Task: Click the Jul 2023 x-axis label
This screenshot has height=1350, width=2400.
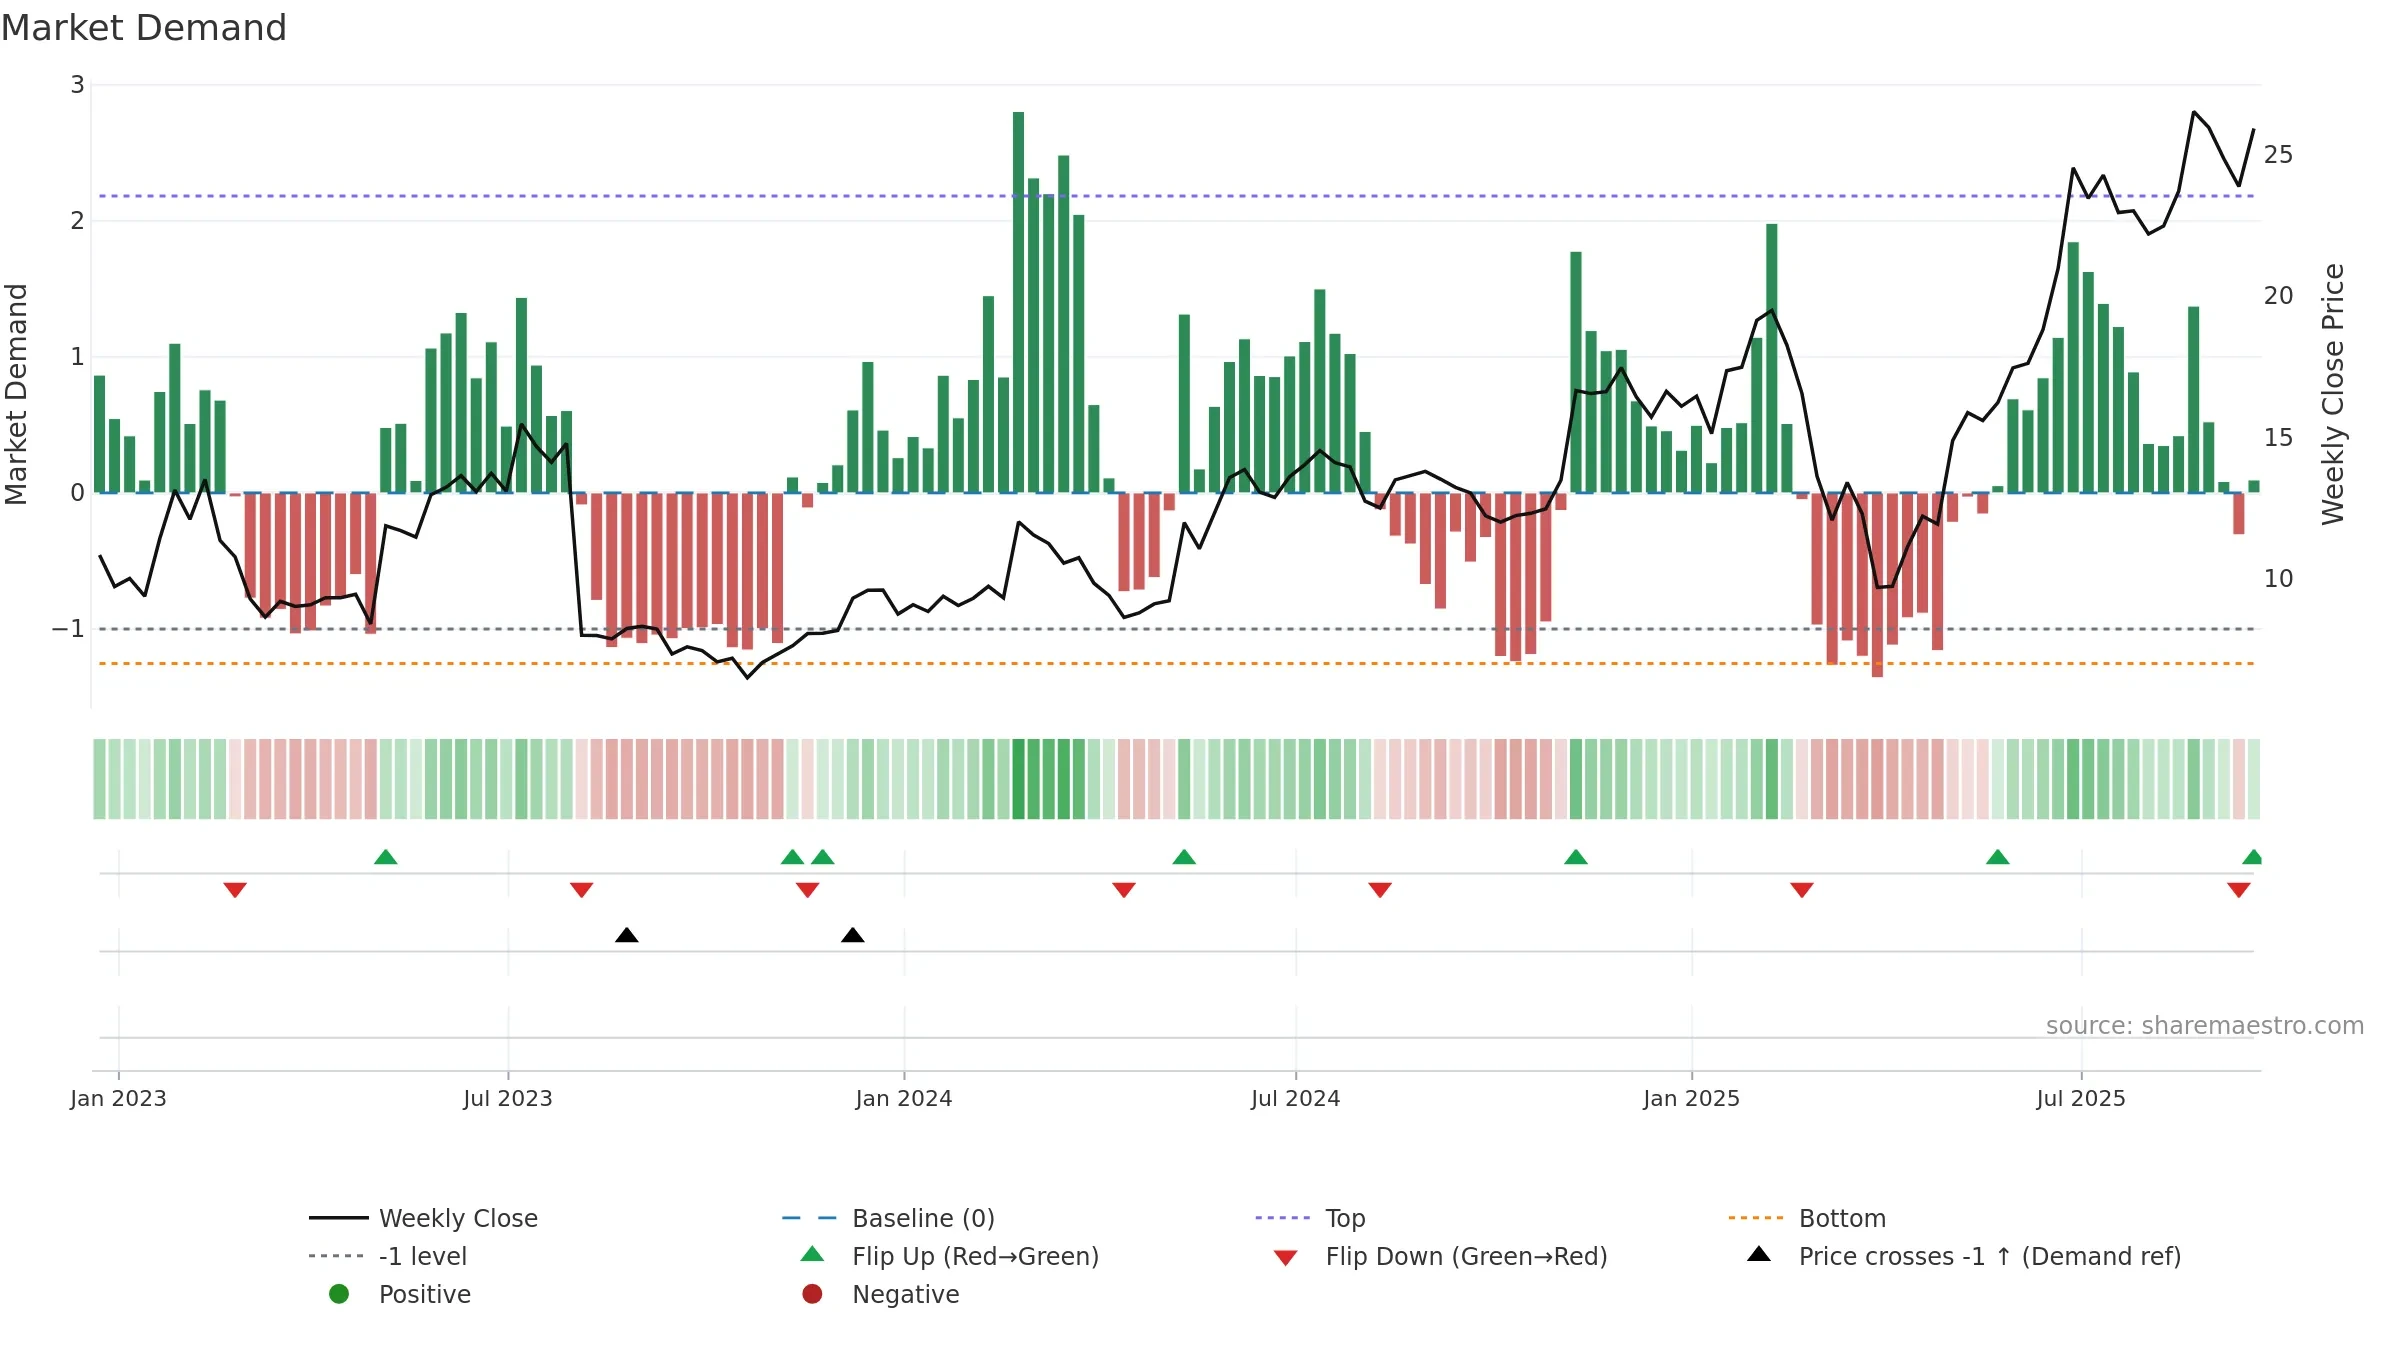Action: pyautogui.click(x=508, y=1099)
